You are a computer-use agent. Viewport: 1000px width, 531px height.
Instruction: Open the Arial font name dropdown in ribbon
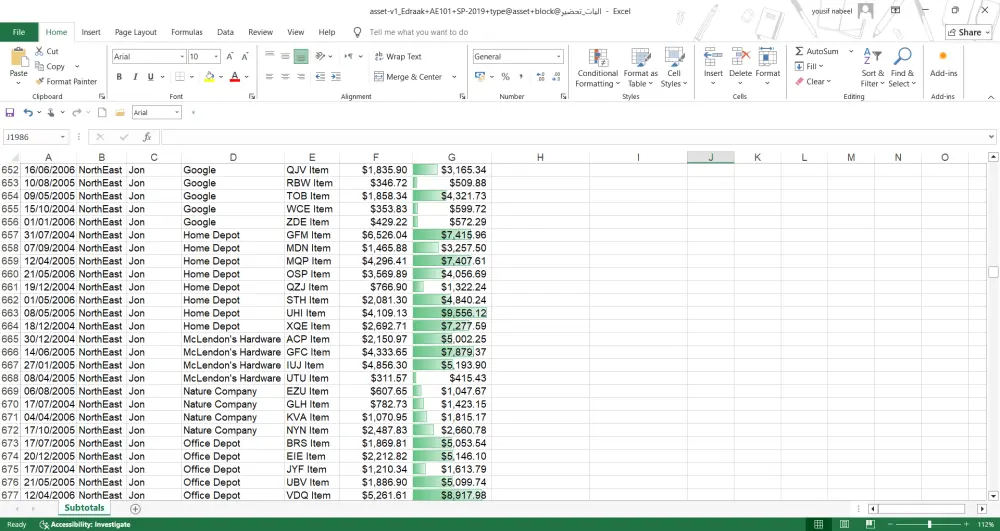pyautogui.click(x=182, y=57)
